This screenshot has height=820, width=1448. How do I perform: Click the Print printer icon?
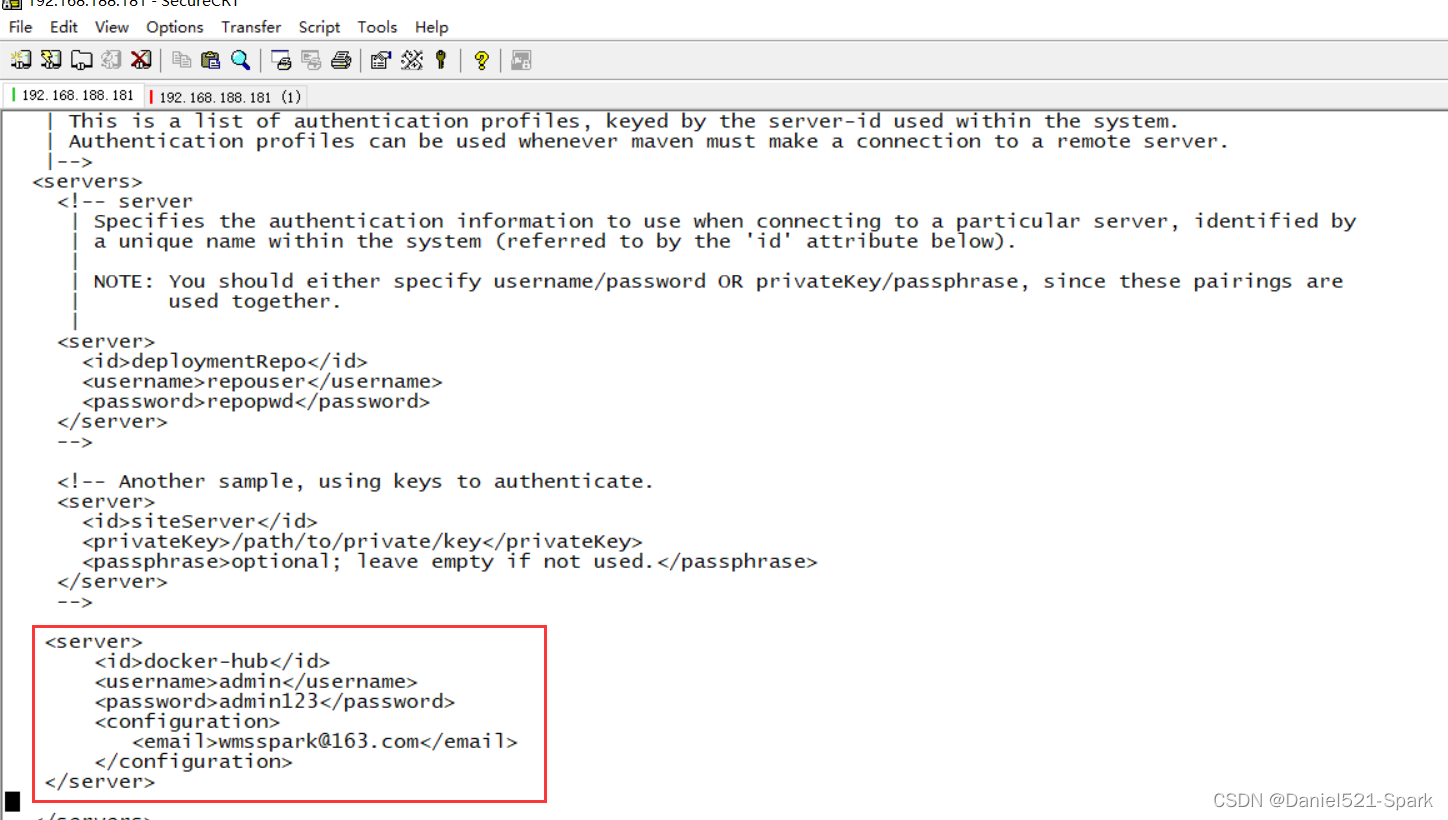pos(341,60)
